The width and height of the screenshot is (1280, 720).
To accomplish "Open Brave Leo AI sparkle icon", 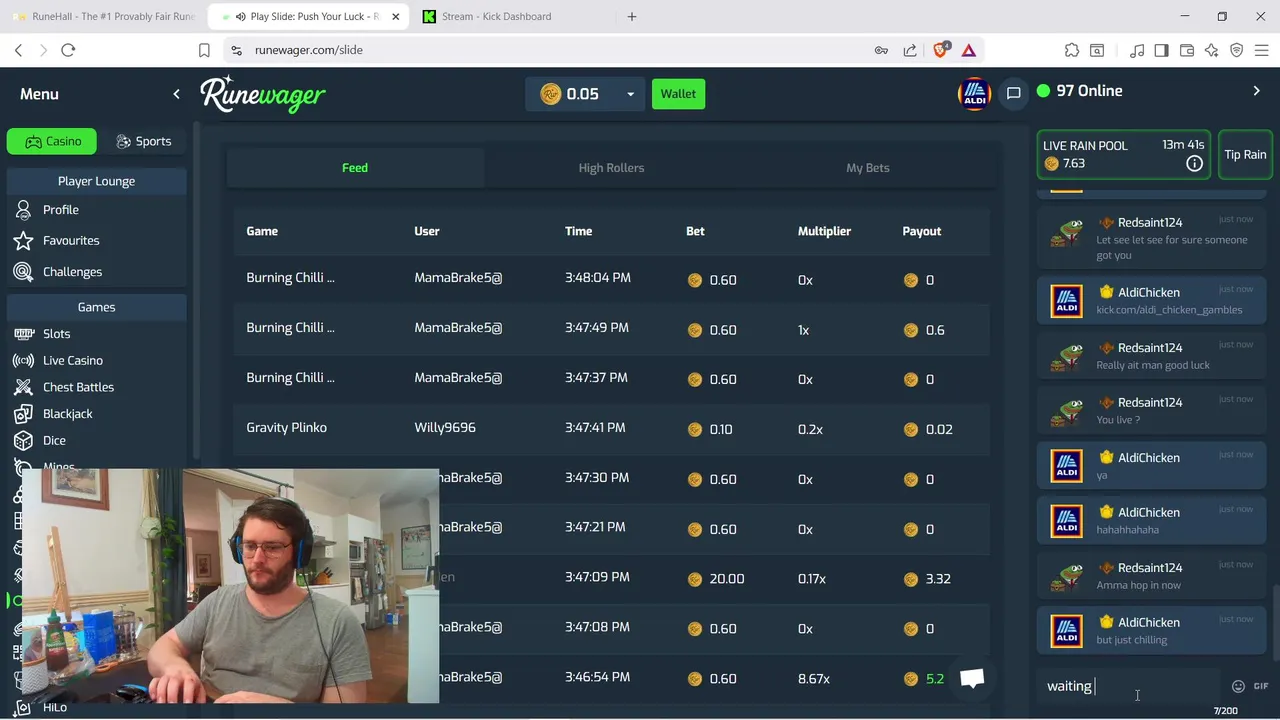I will tap(1212, 50).
